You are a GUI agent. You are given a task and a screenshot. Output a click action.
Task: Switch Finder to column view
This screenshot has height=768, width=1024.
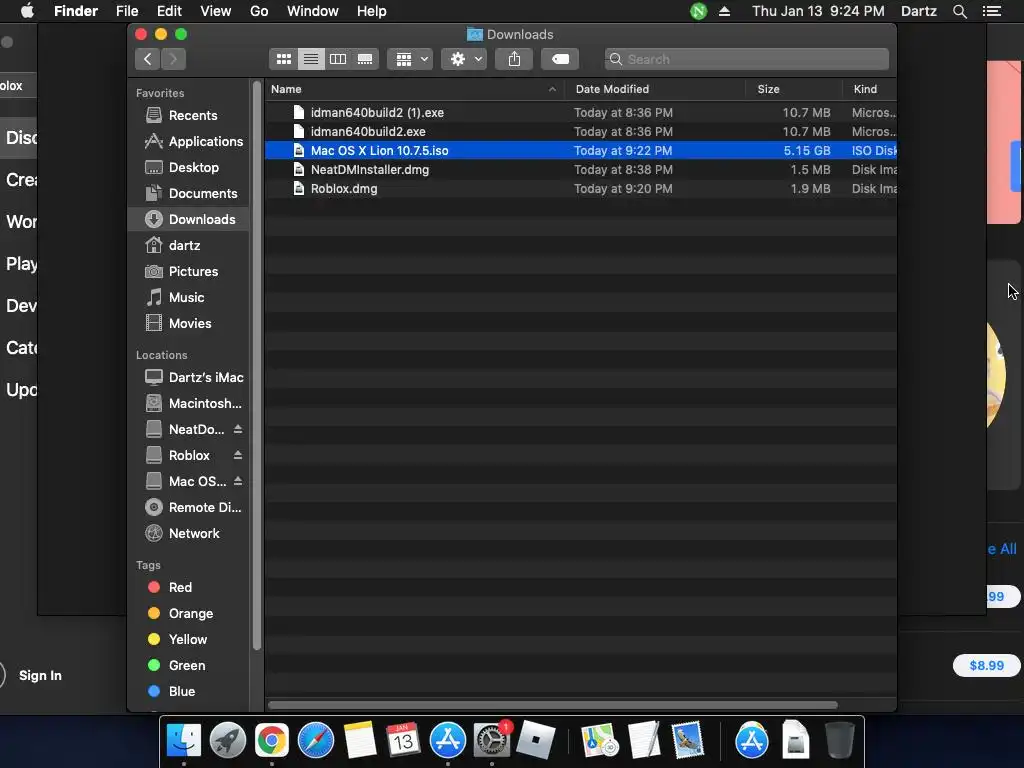click(x=338, y=59)
